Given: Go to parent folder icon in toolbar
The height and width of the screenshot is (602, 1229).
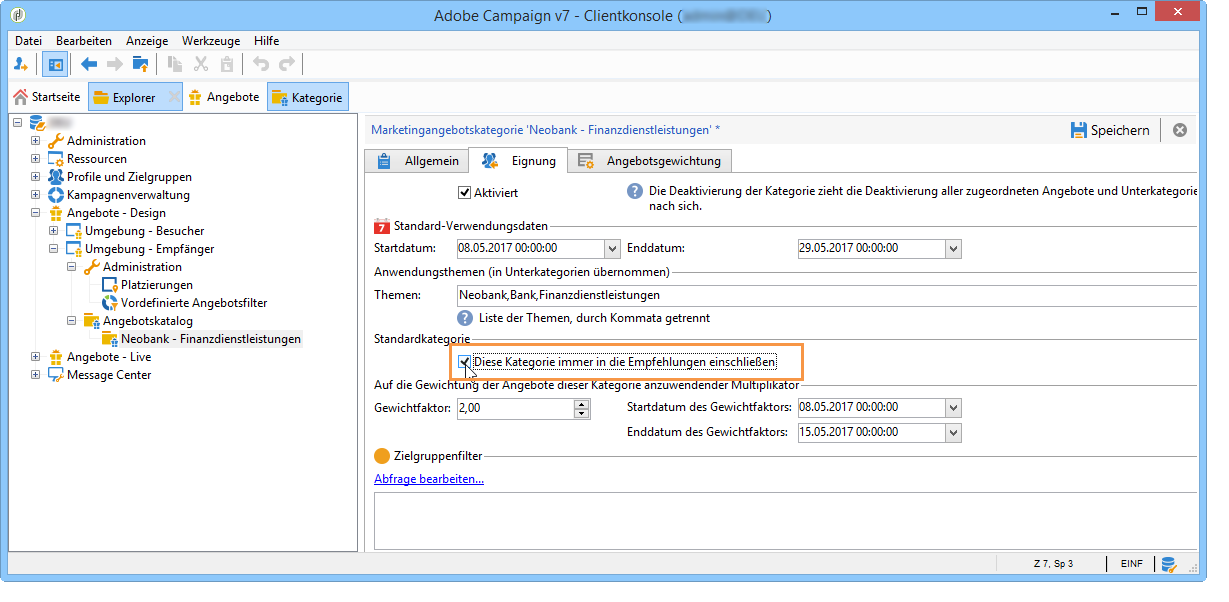Looking at the screenshot, I should pyautogui.click(x=141, y=64).
